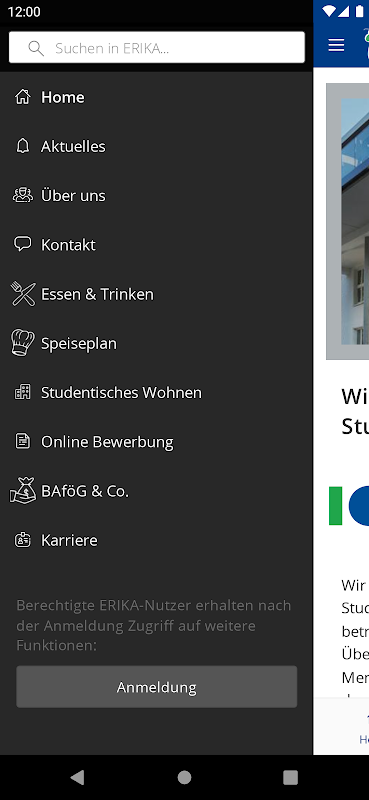Click the speech bubble icon beside Kontakt
This screenshot has width=369, height=800.
(x=22, y=244)
